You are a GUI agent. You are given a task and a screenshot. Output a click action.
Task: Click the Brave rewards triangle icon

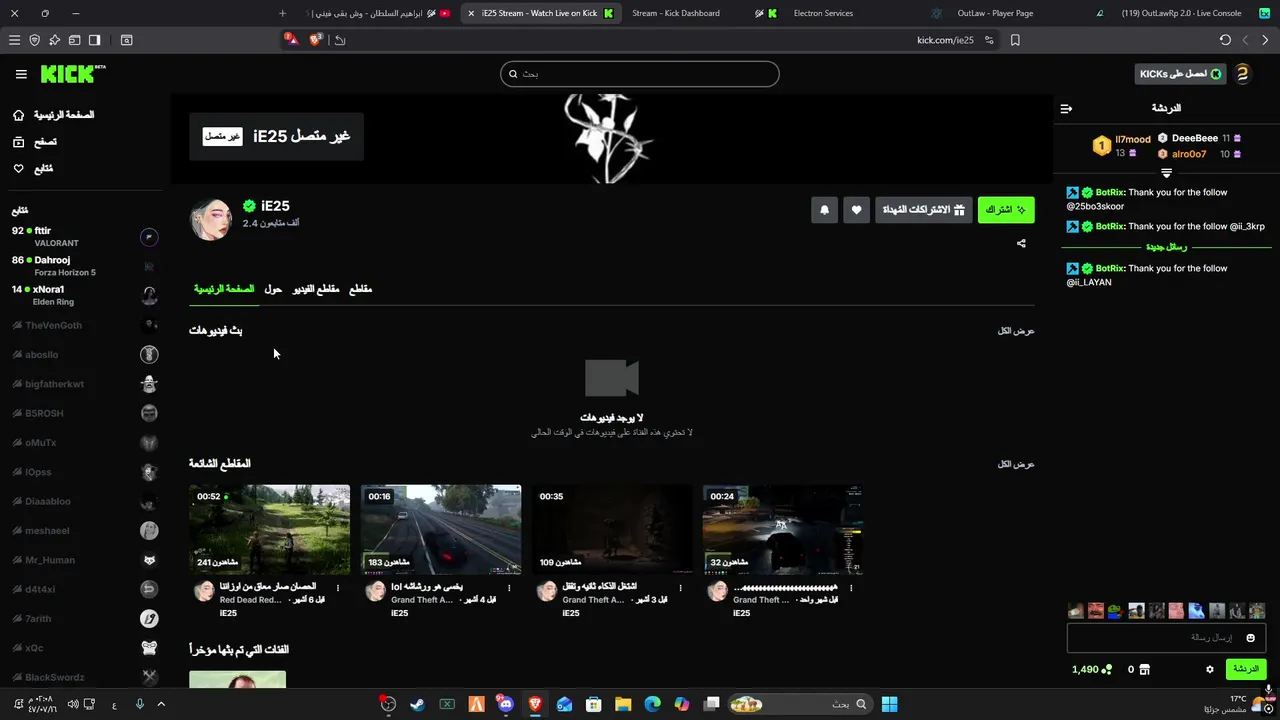click(x=291, y=40)
